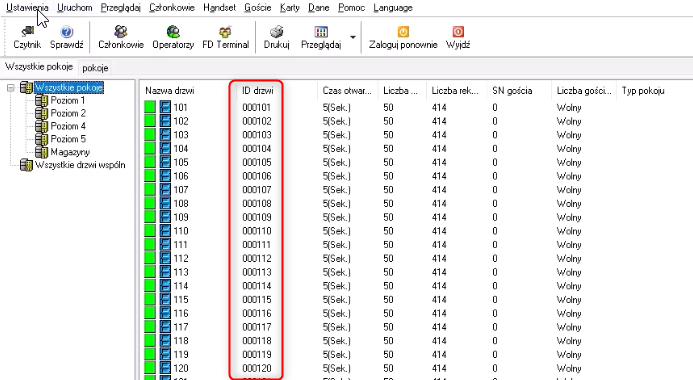Select Wszystkie drzwi wspólne tree item

click(80, 165)
